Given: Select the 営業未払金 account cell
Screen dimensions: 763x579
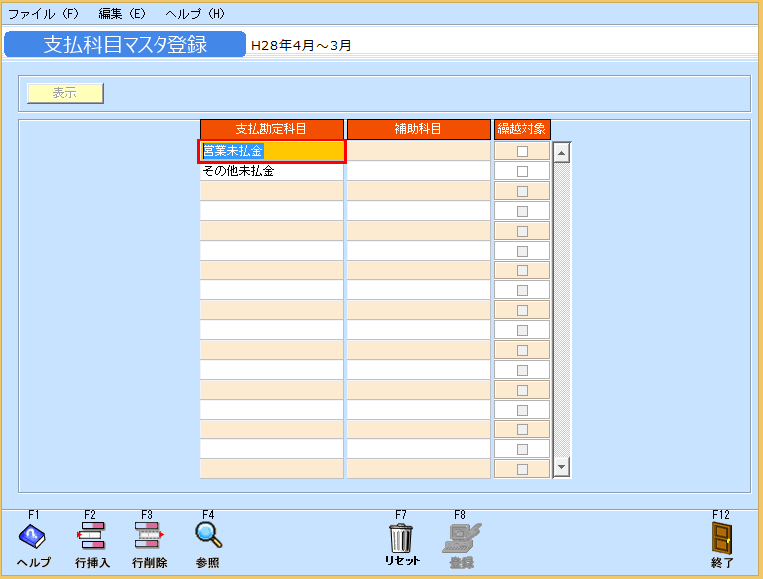Looking at the screenshot, I should [x=272, y=151].
